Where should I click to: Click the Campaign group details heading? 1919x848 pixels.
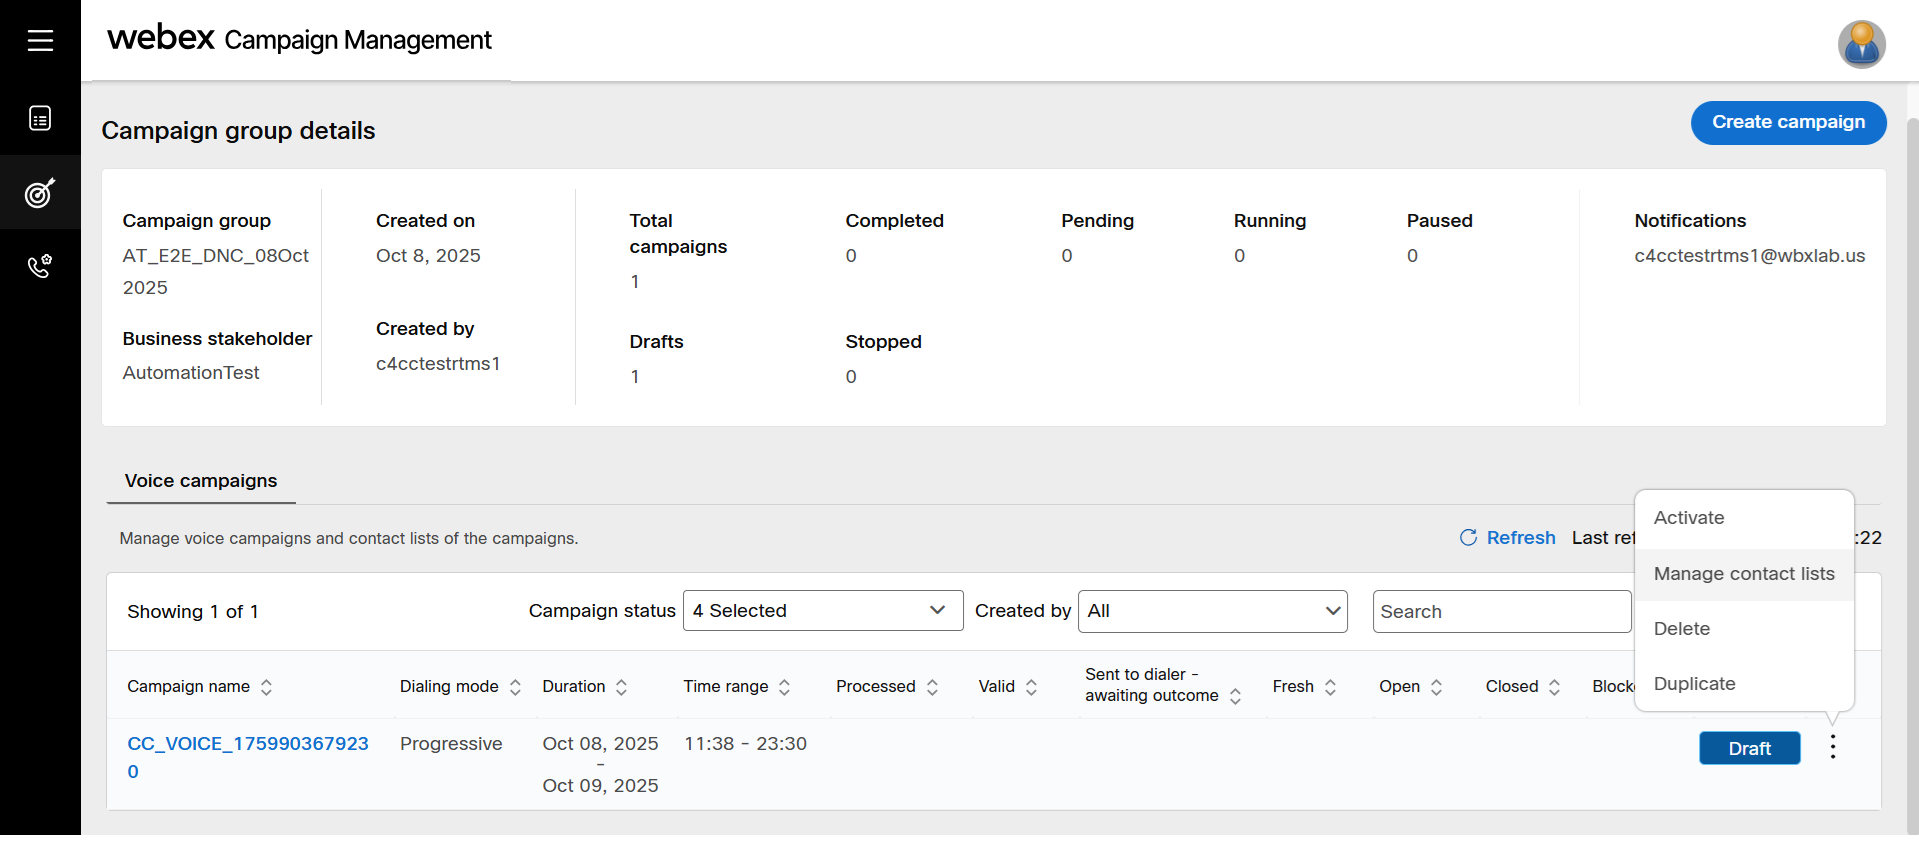(238, 131)
